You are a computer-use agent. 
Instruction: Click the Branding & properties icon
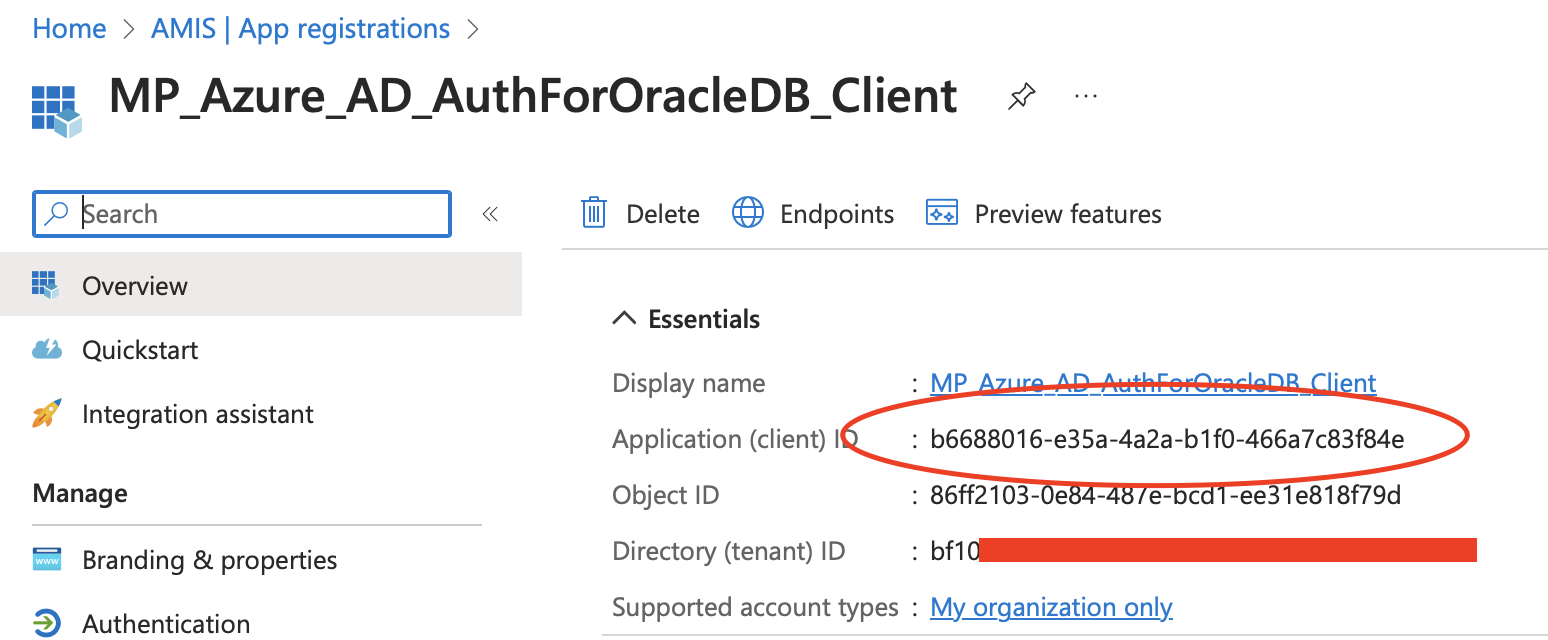47,560
